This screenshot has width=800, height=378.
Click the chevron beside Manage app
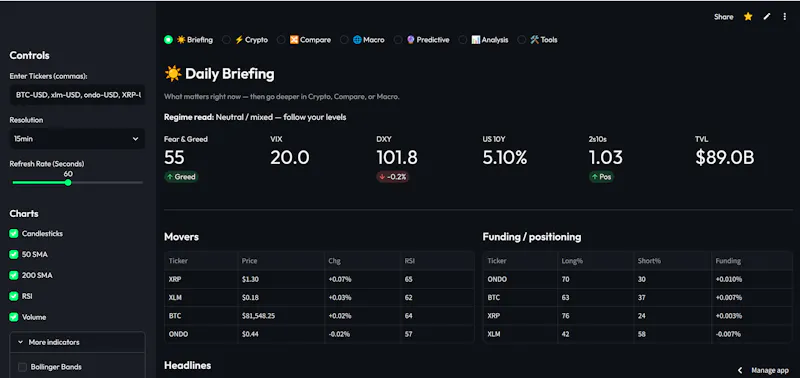(740, 370)
